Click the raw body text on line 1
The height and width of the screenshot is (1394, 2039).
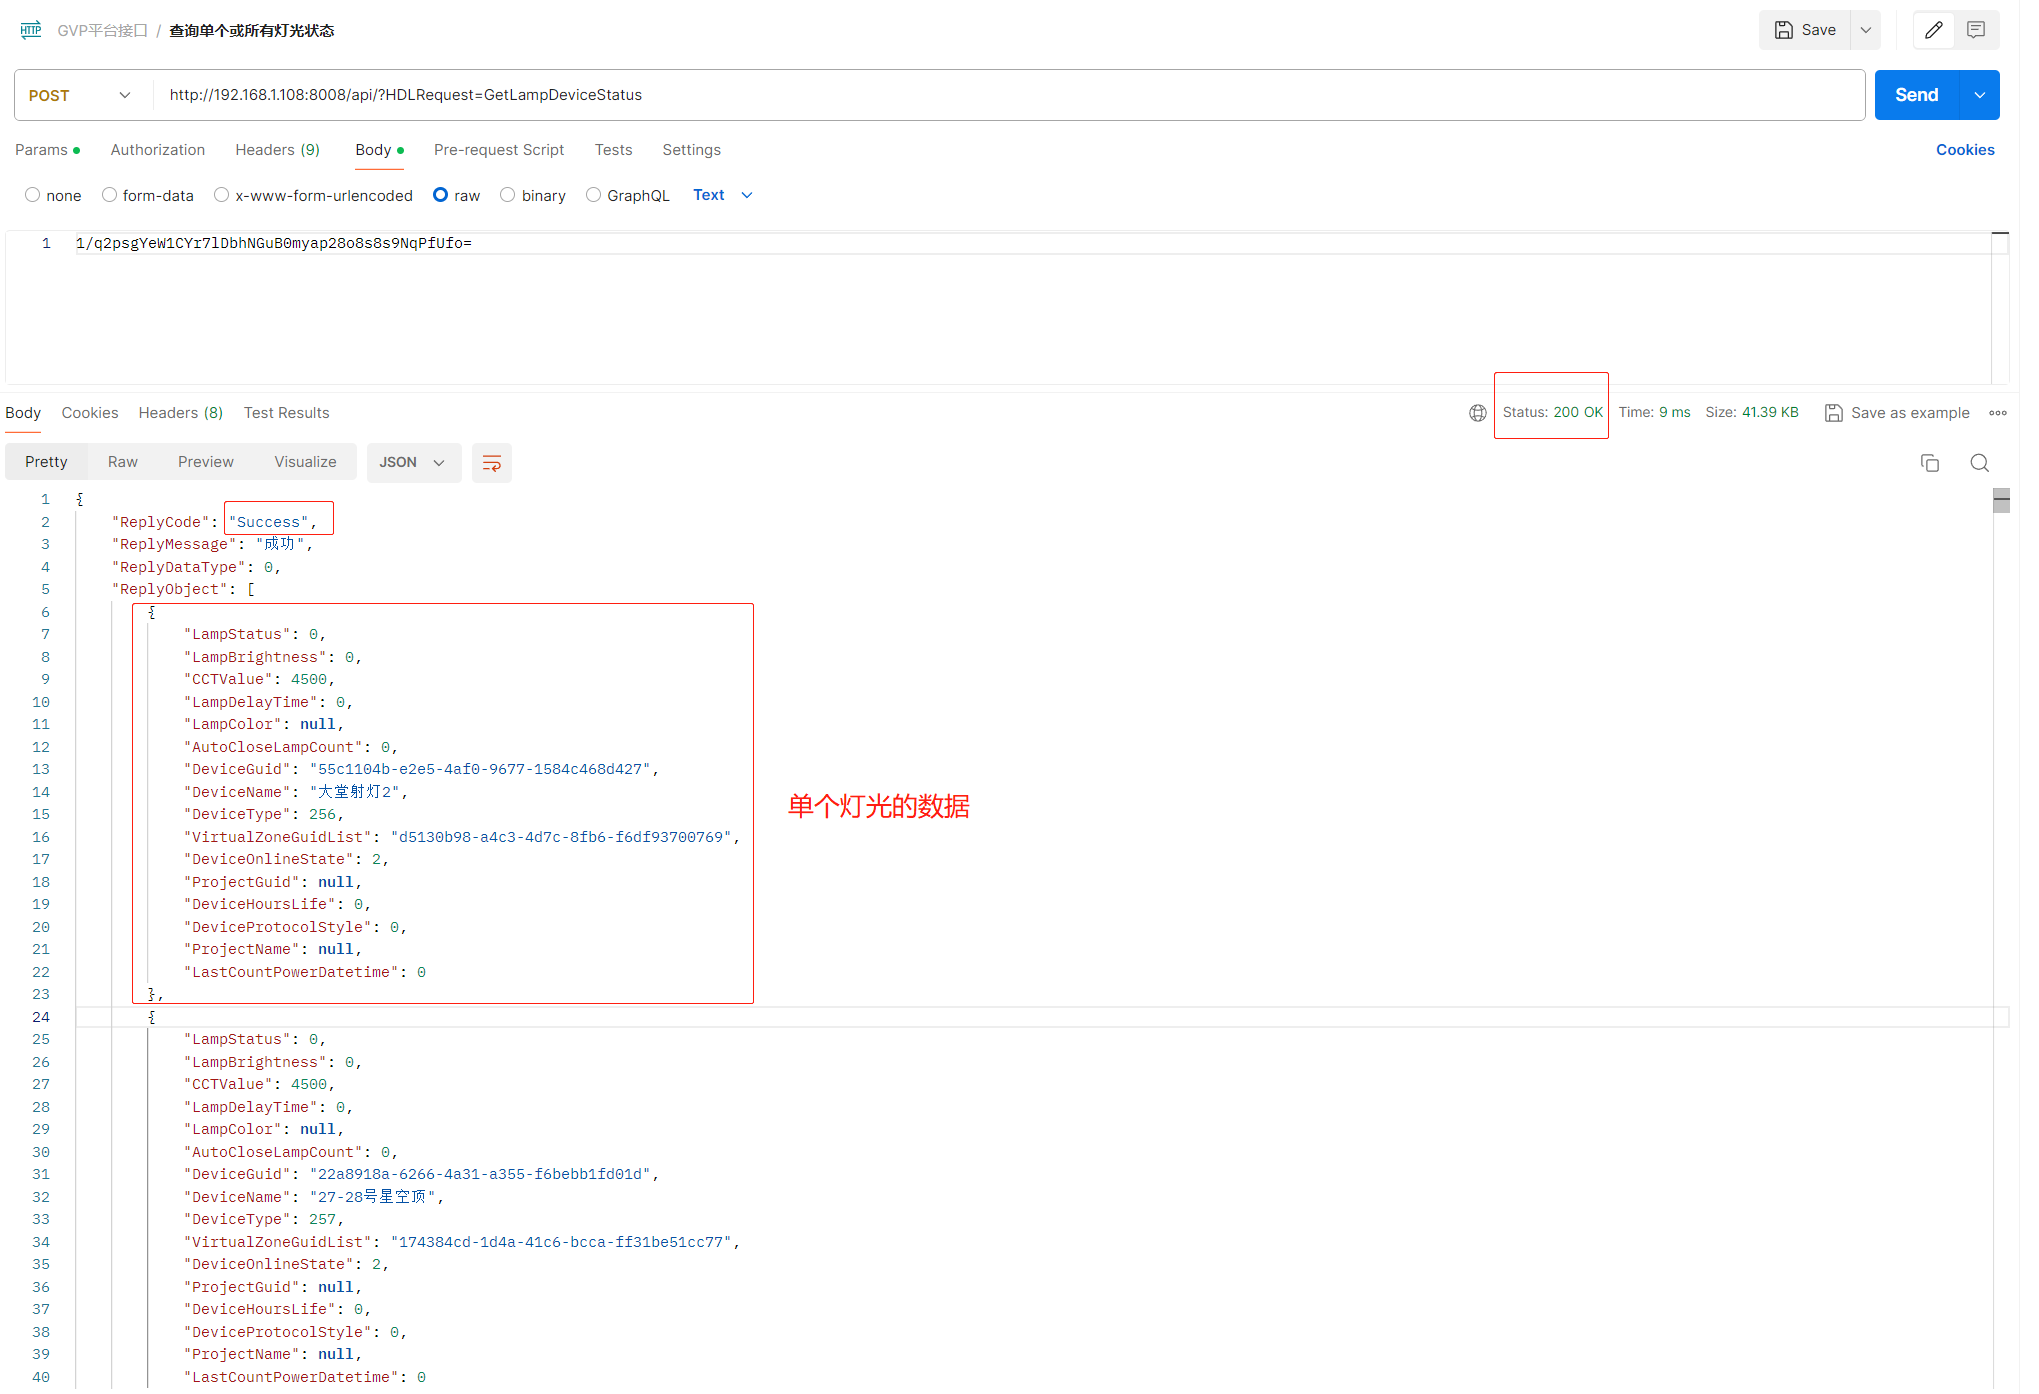click(x=274, y=243)
